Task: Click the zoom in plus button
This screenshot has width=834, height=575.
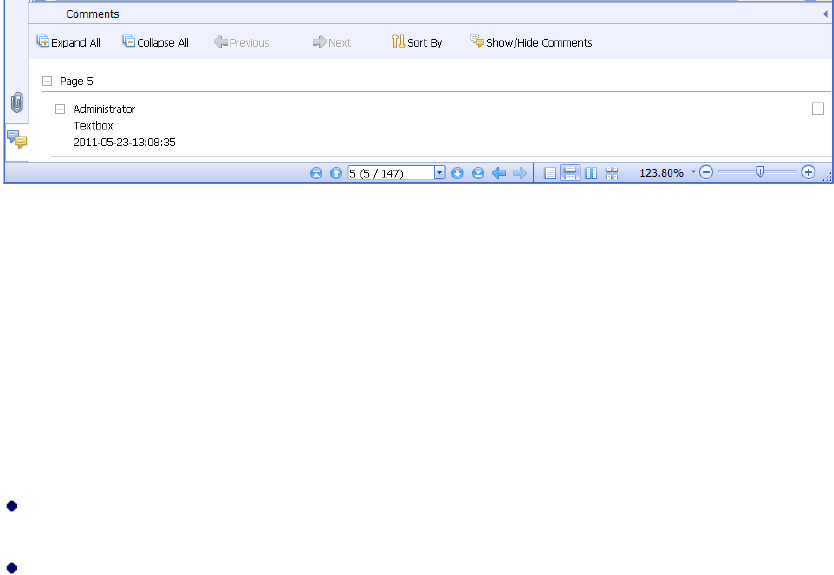Action: pos(808,172)
